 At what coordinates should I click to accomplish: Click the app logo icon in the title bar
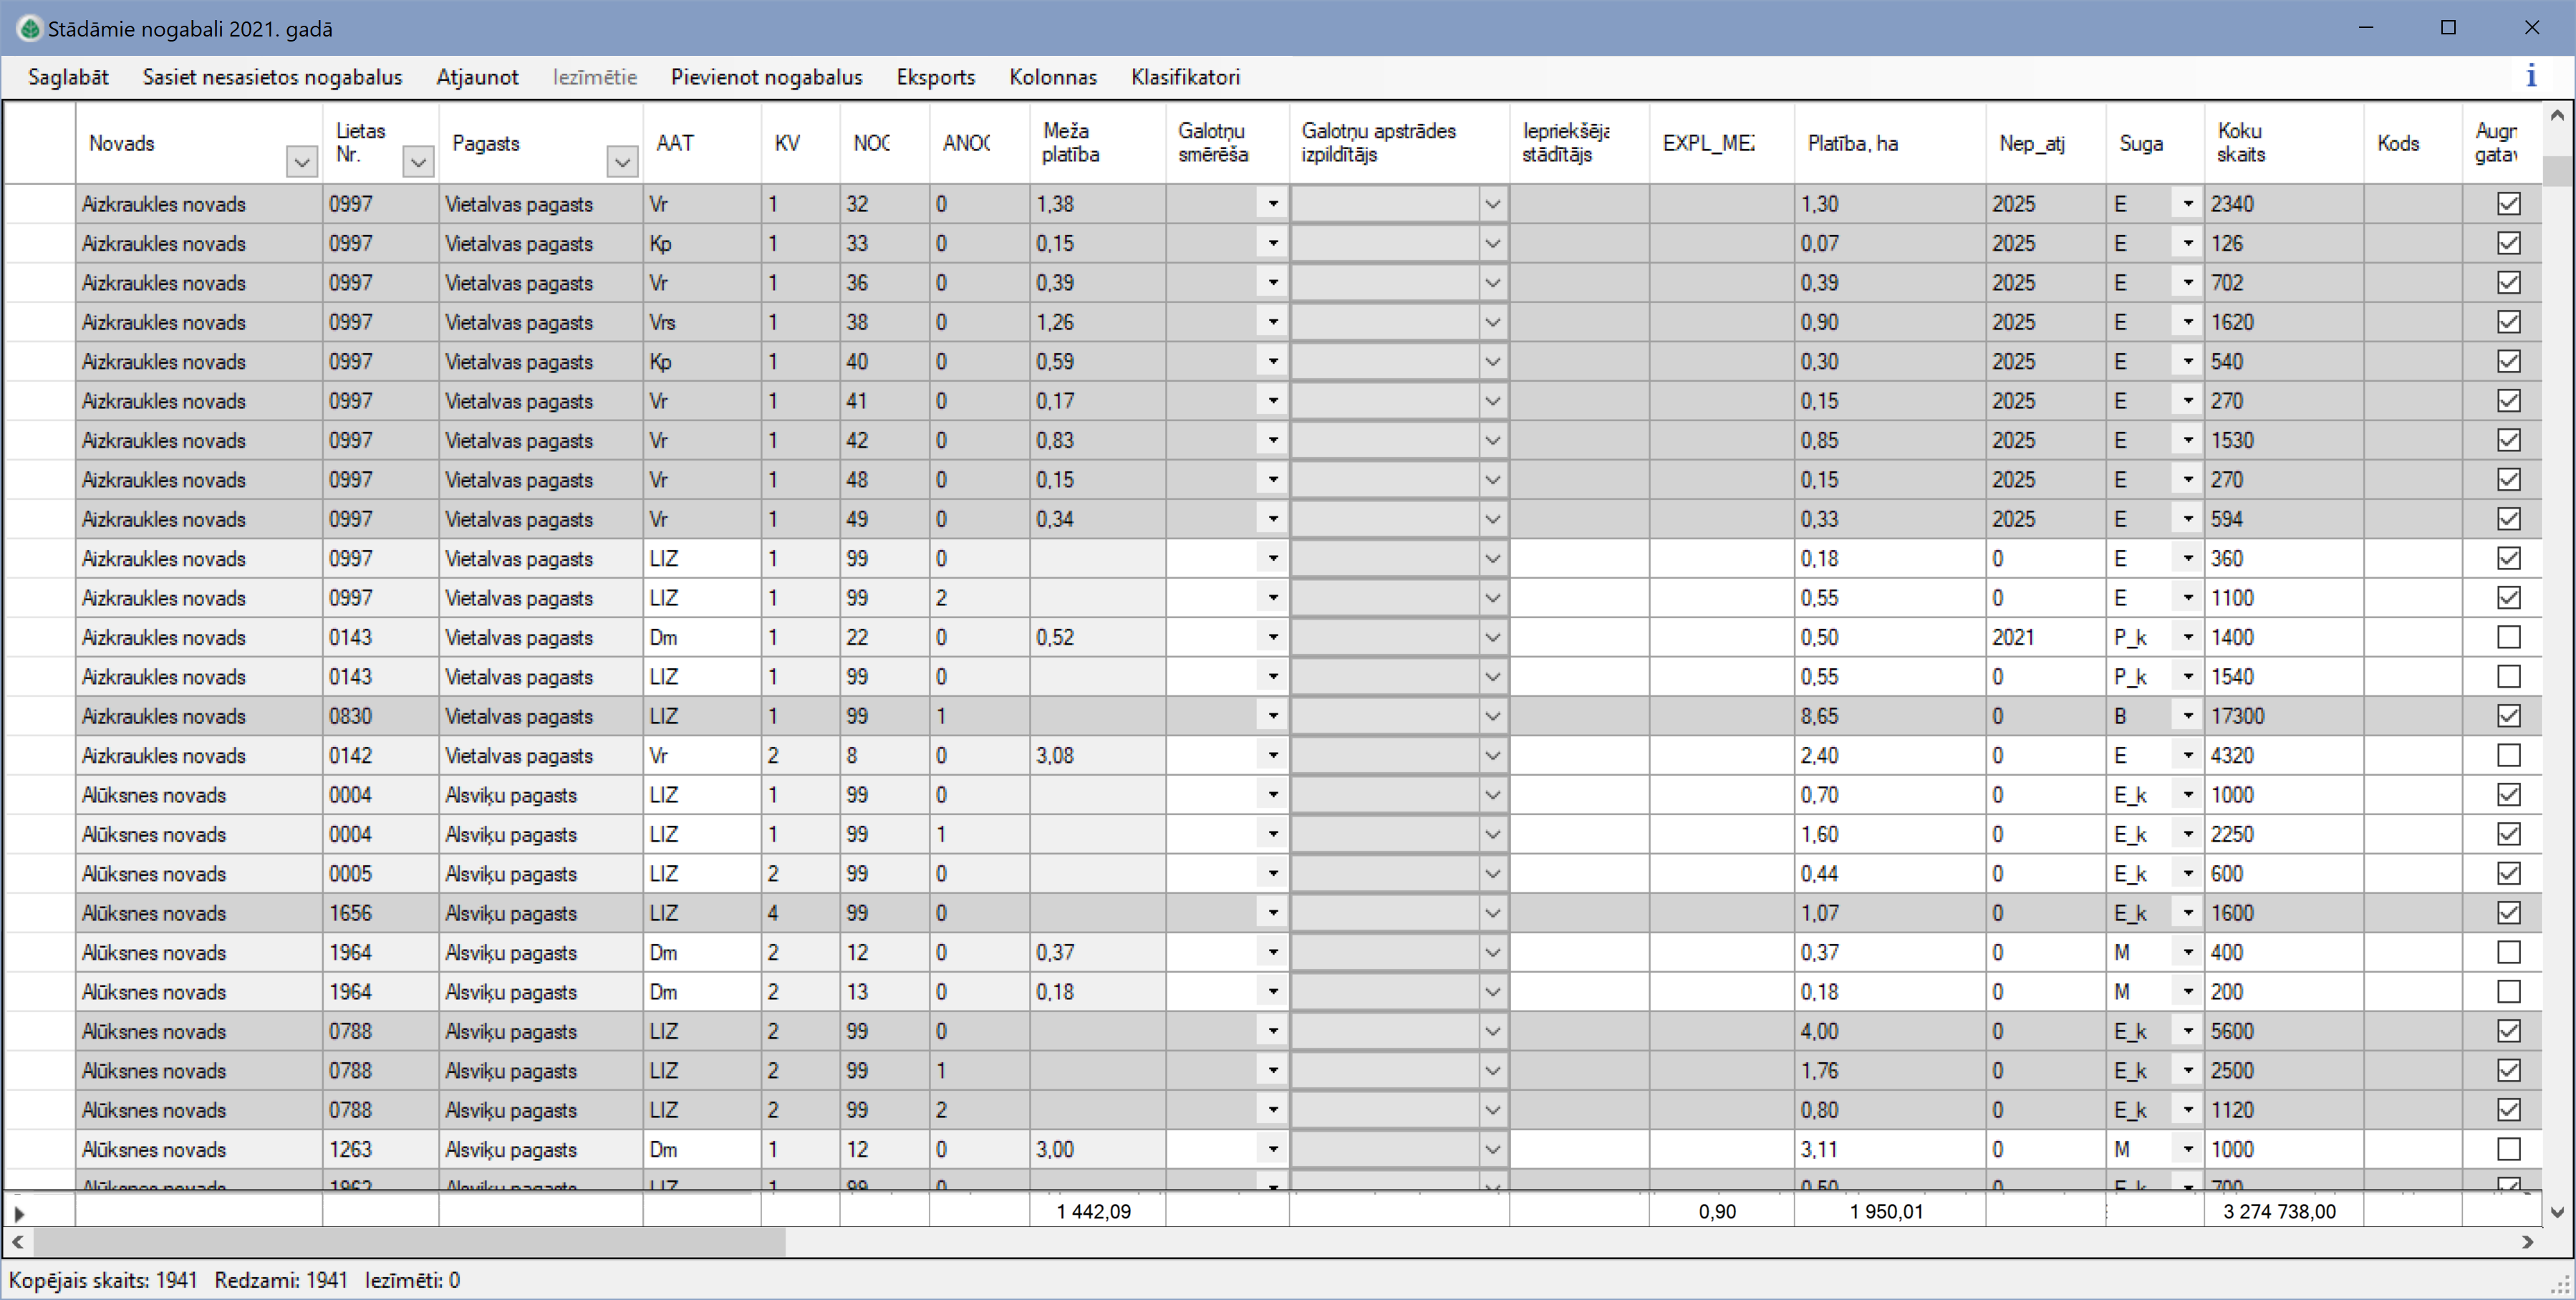29,28
